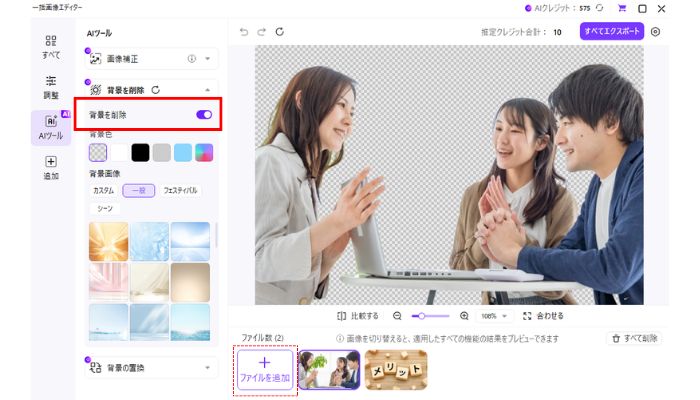Click the すべて削除 button
Screen dimensions: 700x400
click(x=635, y=339)
